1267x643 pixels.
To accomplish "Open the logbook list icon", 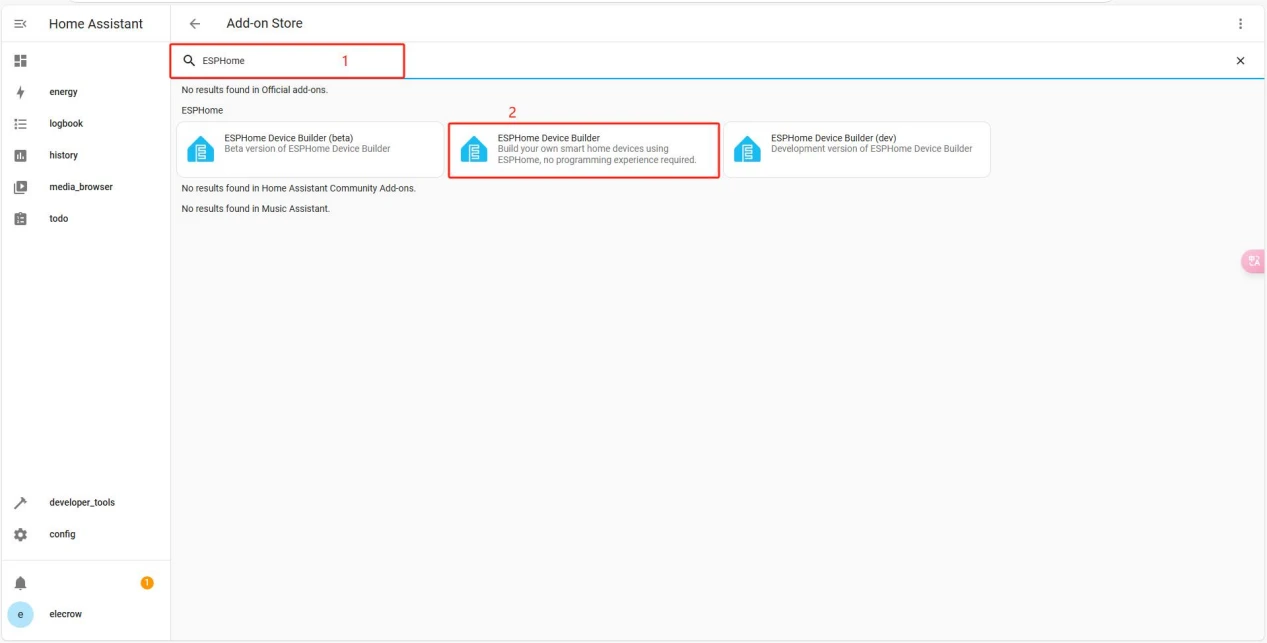I will coord(20,124).
